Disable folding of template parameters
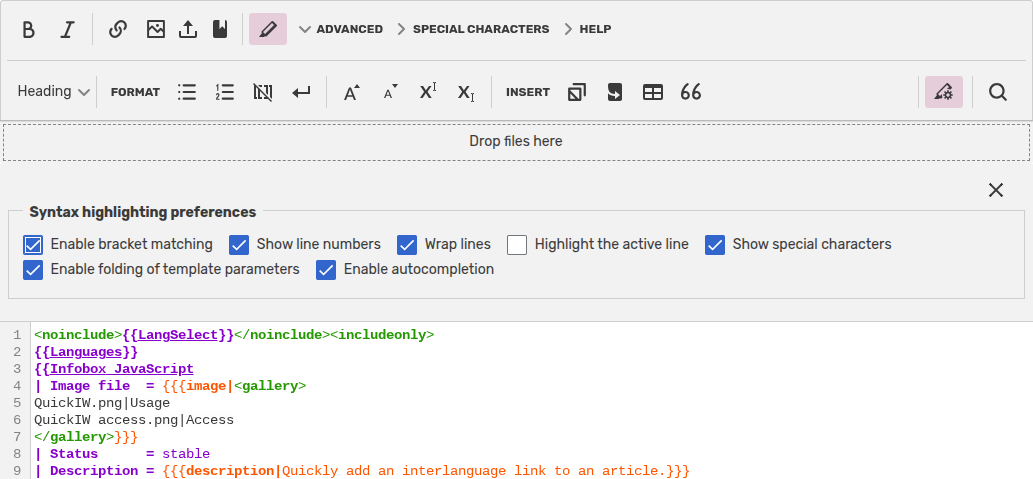The width and height of the screenshot is (1033, 479). point(33,270)
